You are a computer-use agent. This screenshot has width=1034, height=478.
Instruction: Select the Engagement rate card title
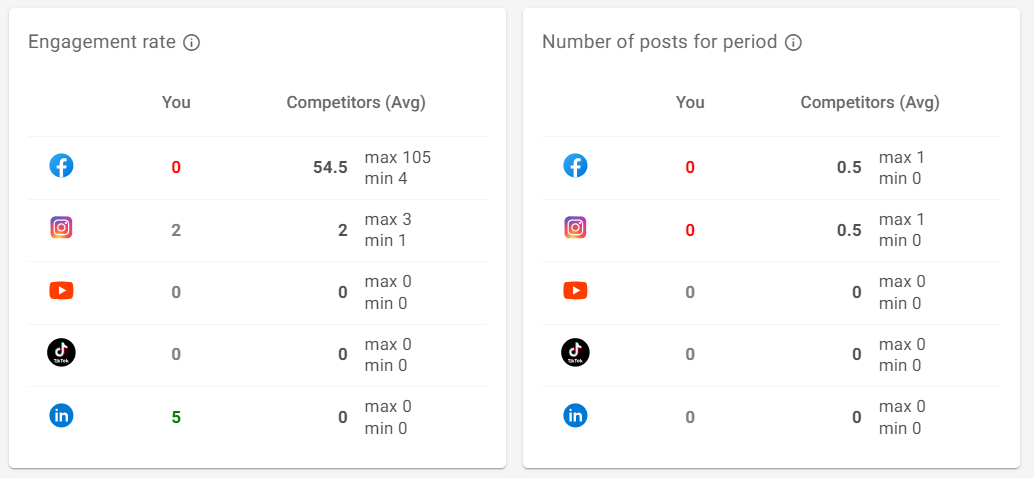pos(102,43)
